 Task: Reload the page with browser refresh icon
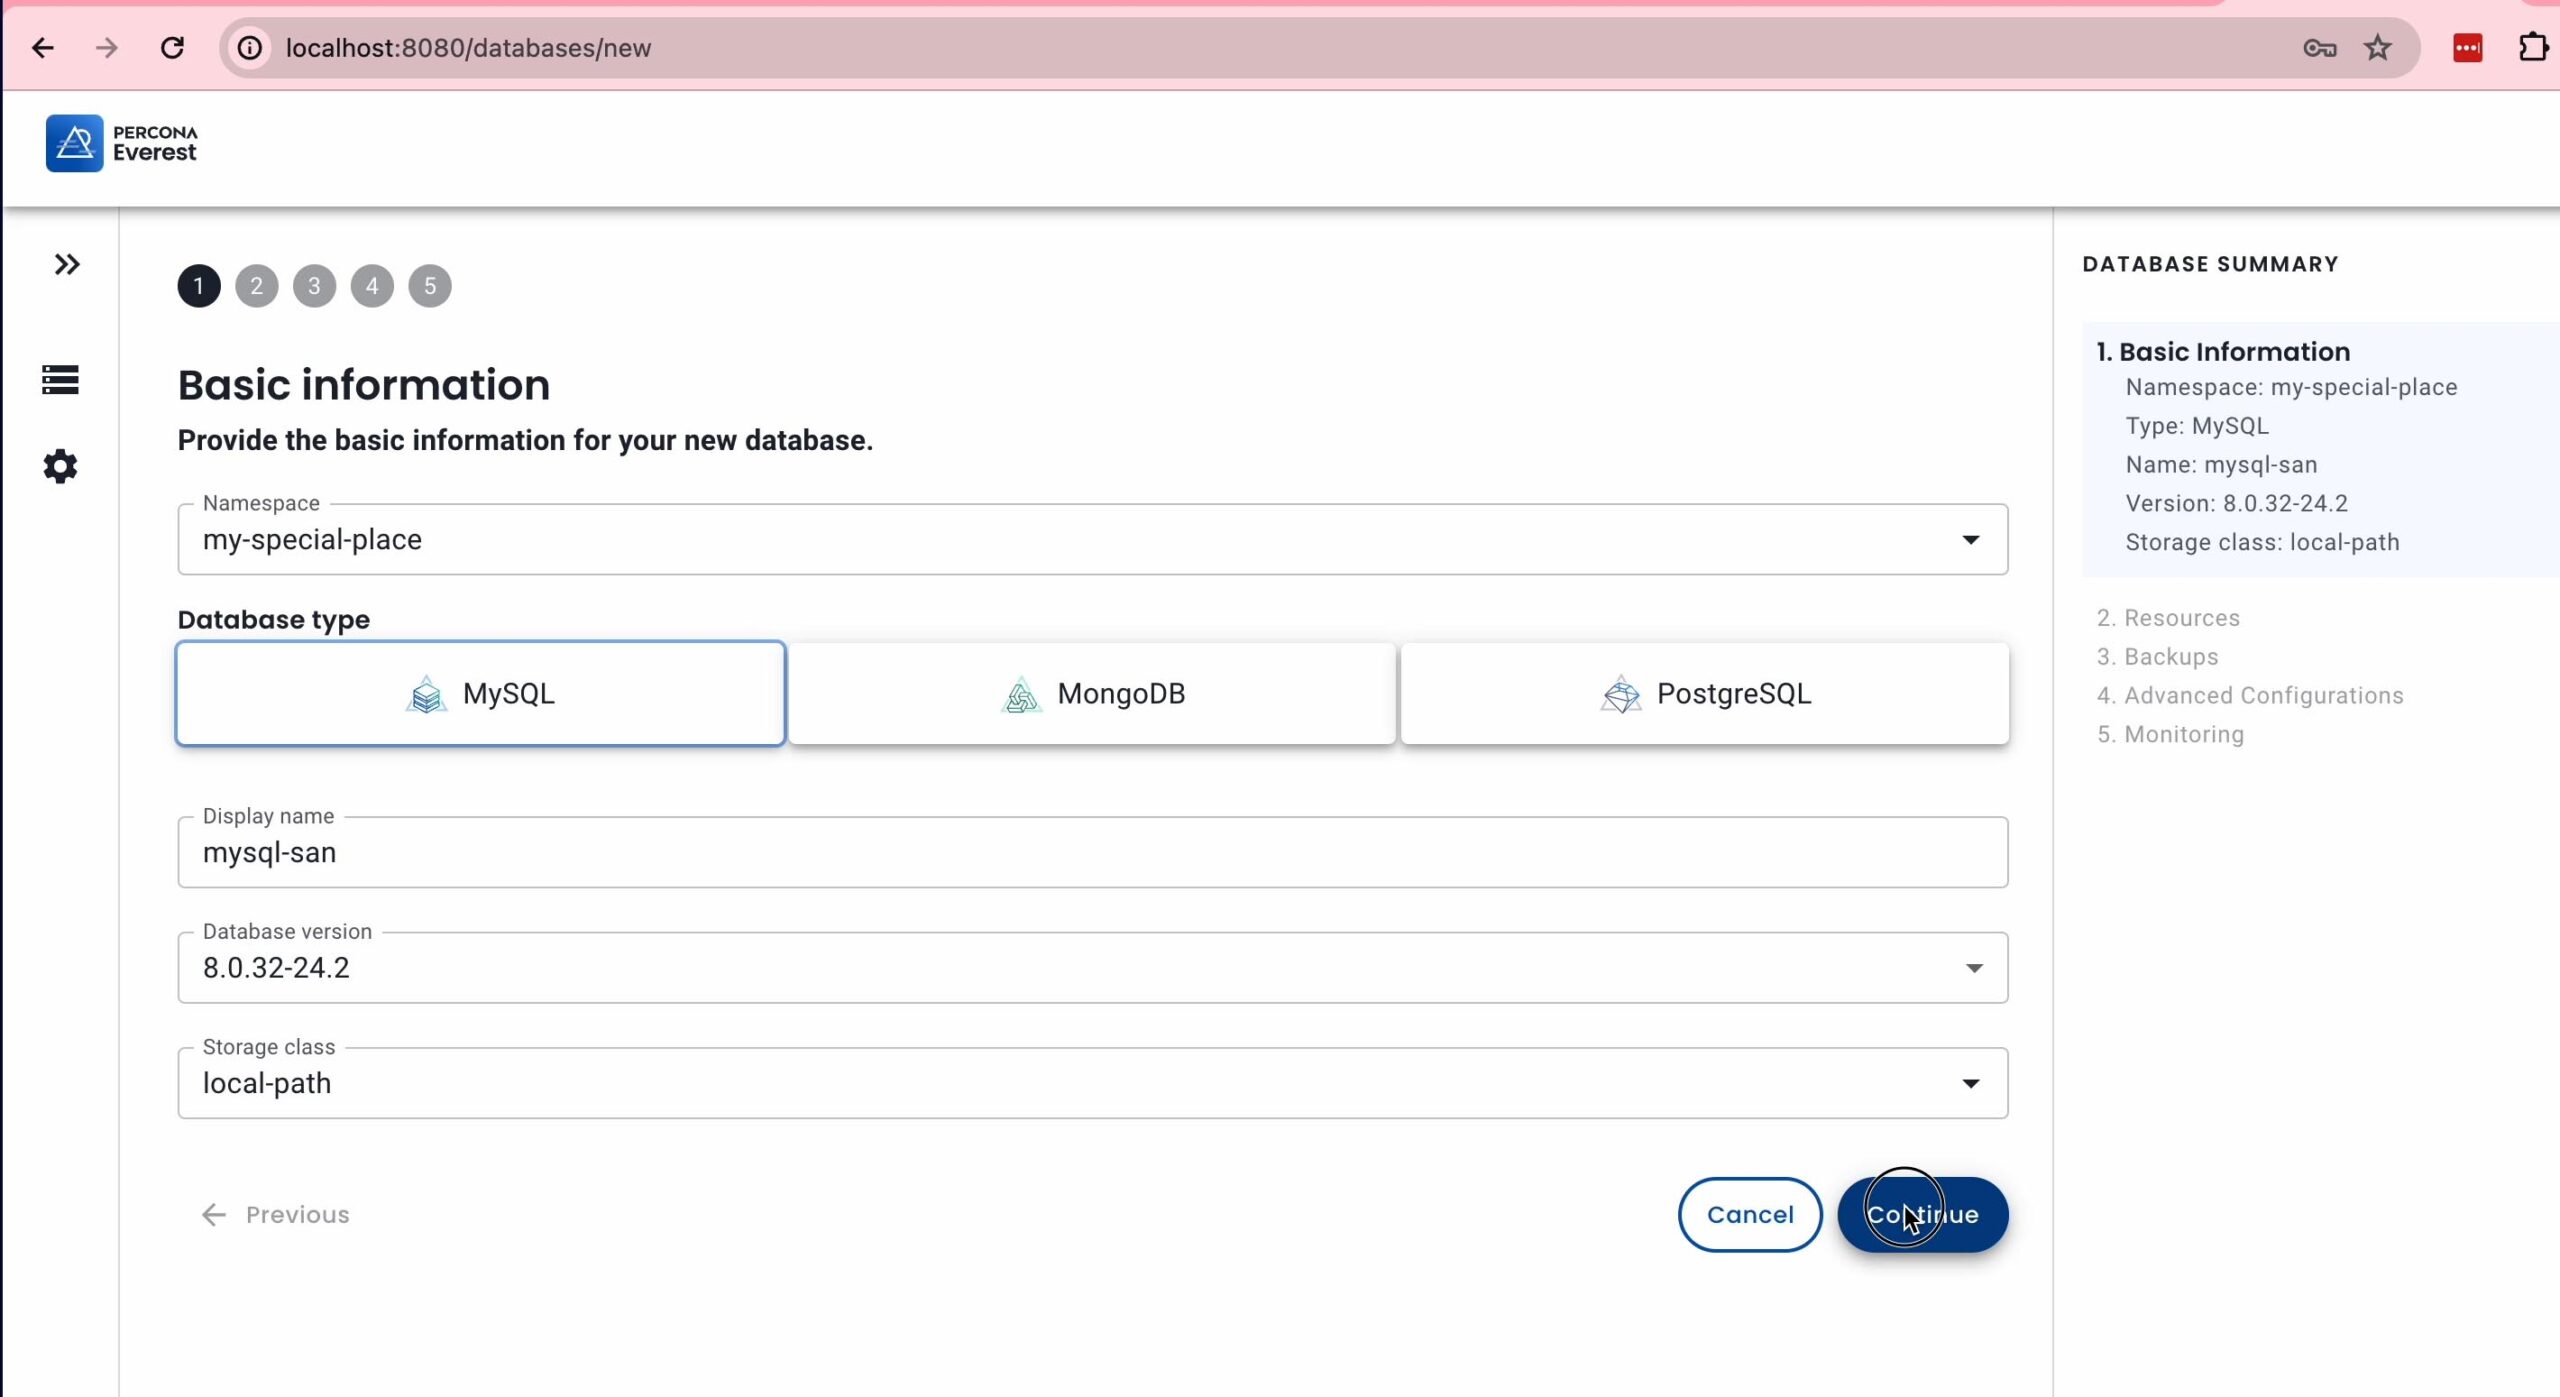click(172, 48)
